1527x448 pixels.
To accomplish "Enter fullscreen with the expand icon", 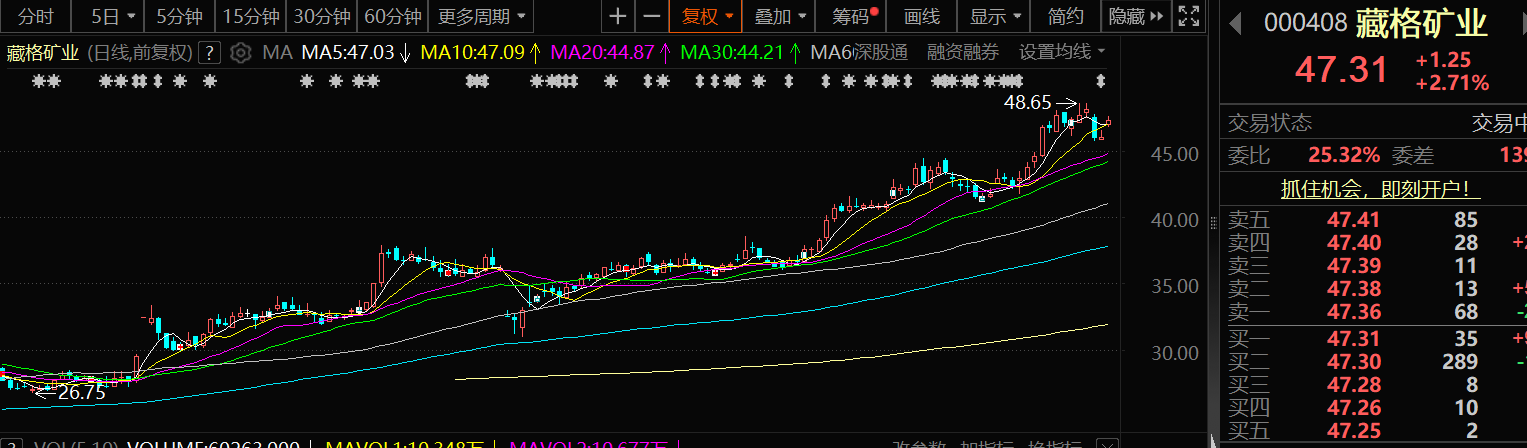I will click(x=1188, y=16).
